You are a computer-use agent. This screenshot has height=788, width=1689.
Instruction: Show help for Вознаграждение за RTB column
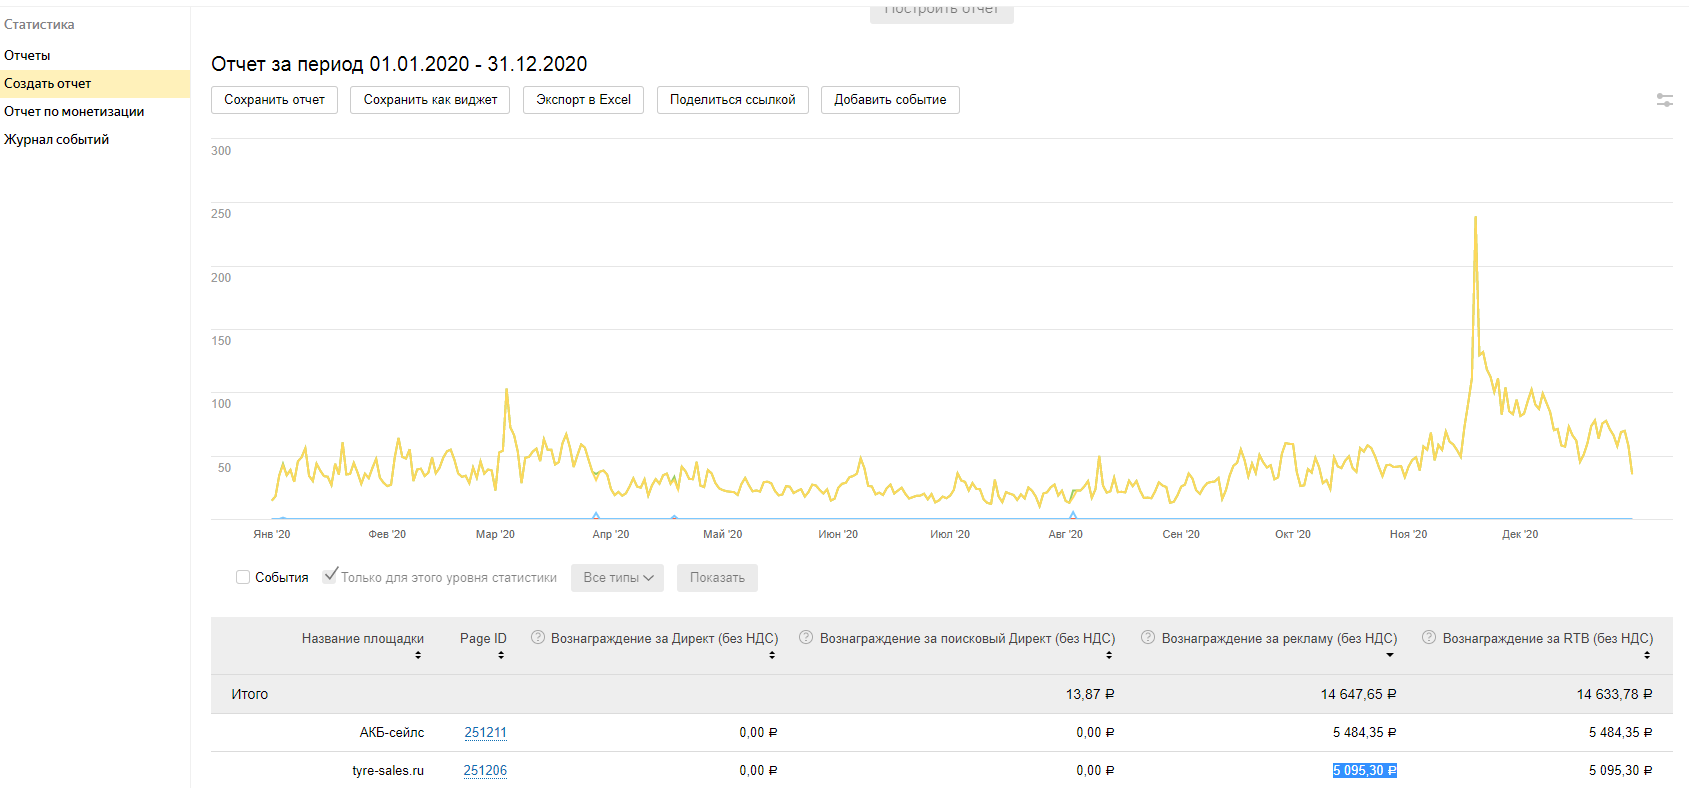coord(1429,638)
